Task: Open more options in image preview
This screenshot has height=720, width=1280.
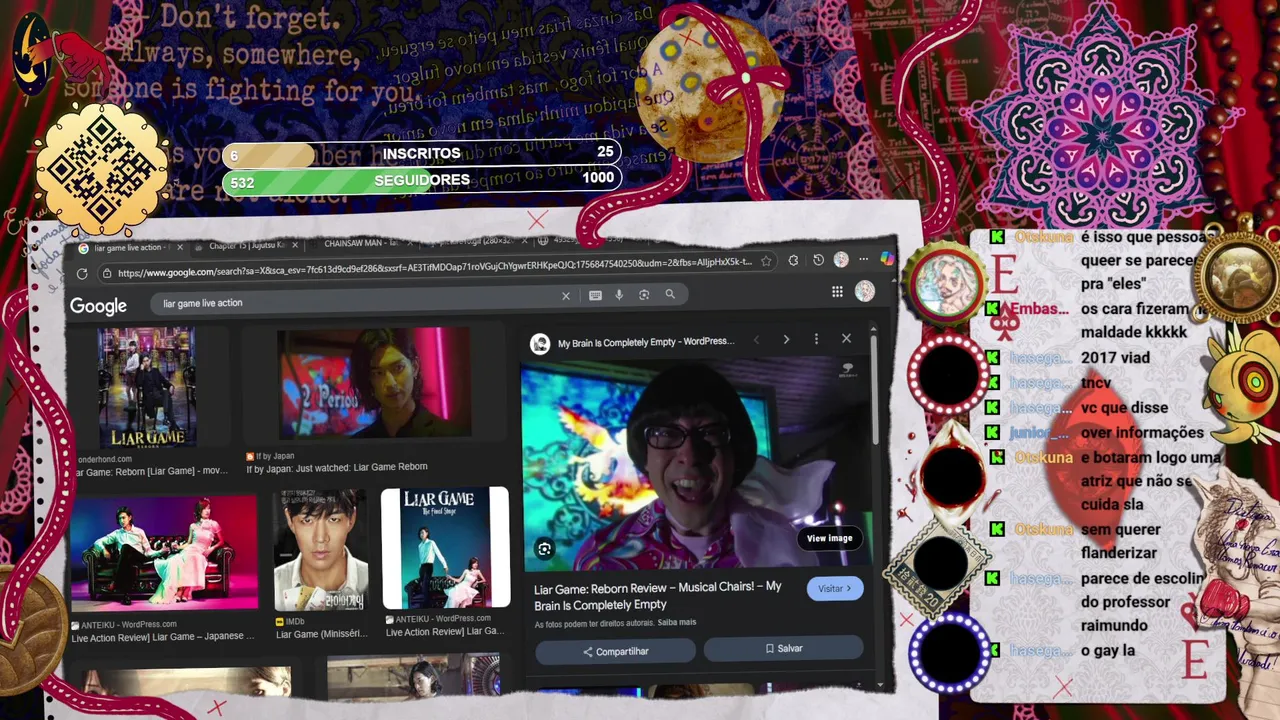Action: tap(816, 339)
